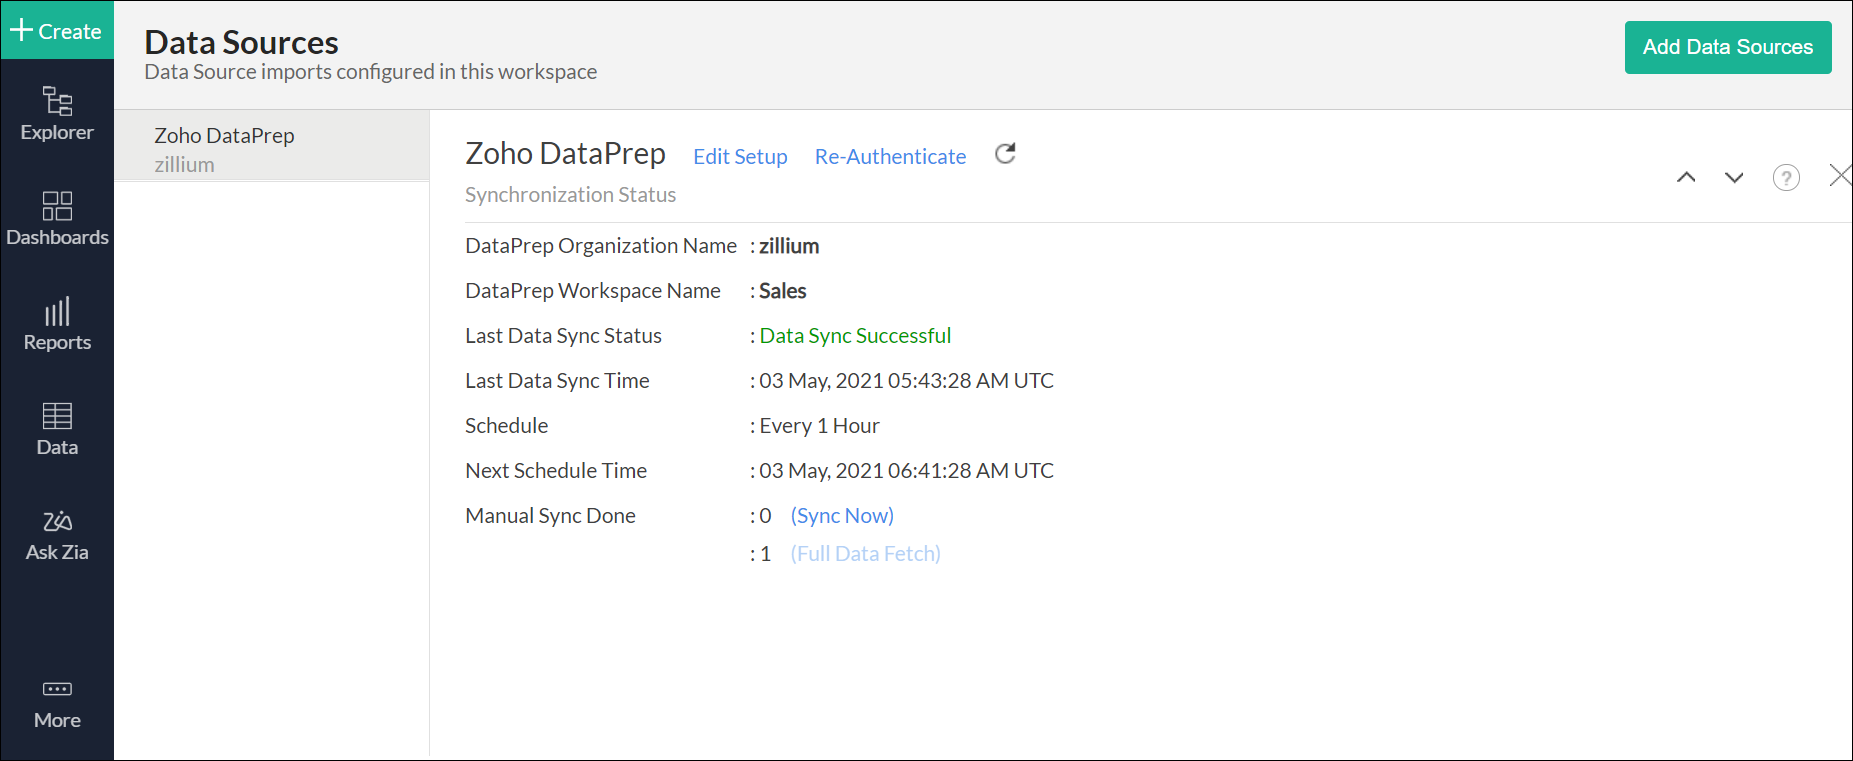Click the refresh sync status icon

[1005, 154]
